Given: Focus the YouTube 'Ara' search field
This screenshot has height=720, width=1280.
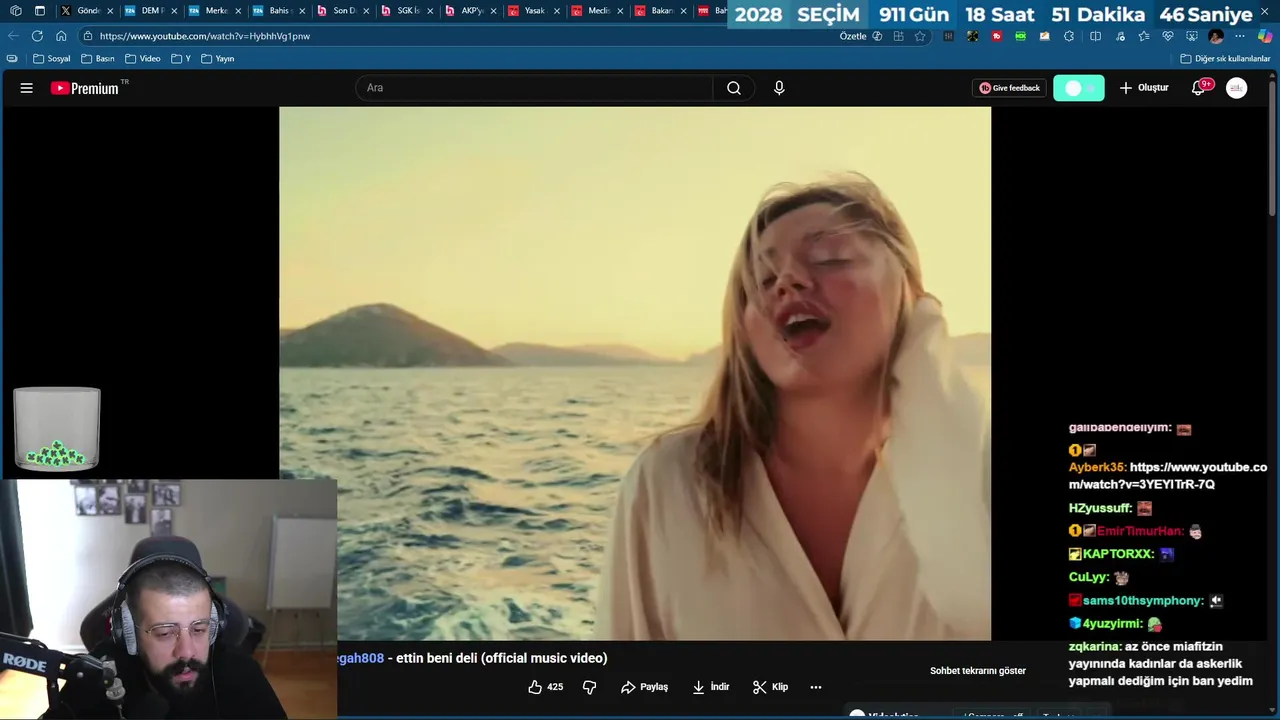Looking at the screenshot, I should (534, 88).
